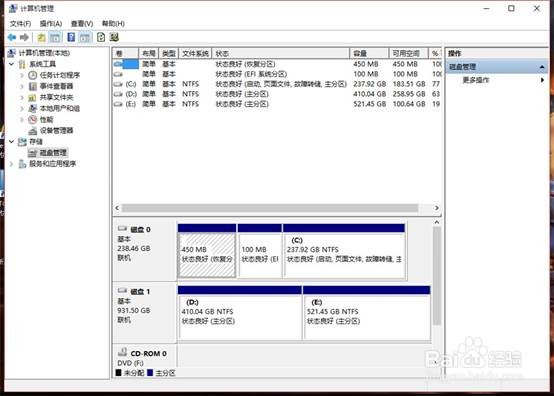The width and height of the screenshot is (554, 396).
Task: Select 任务计划程序 in tree
Action: click(60, 75)
